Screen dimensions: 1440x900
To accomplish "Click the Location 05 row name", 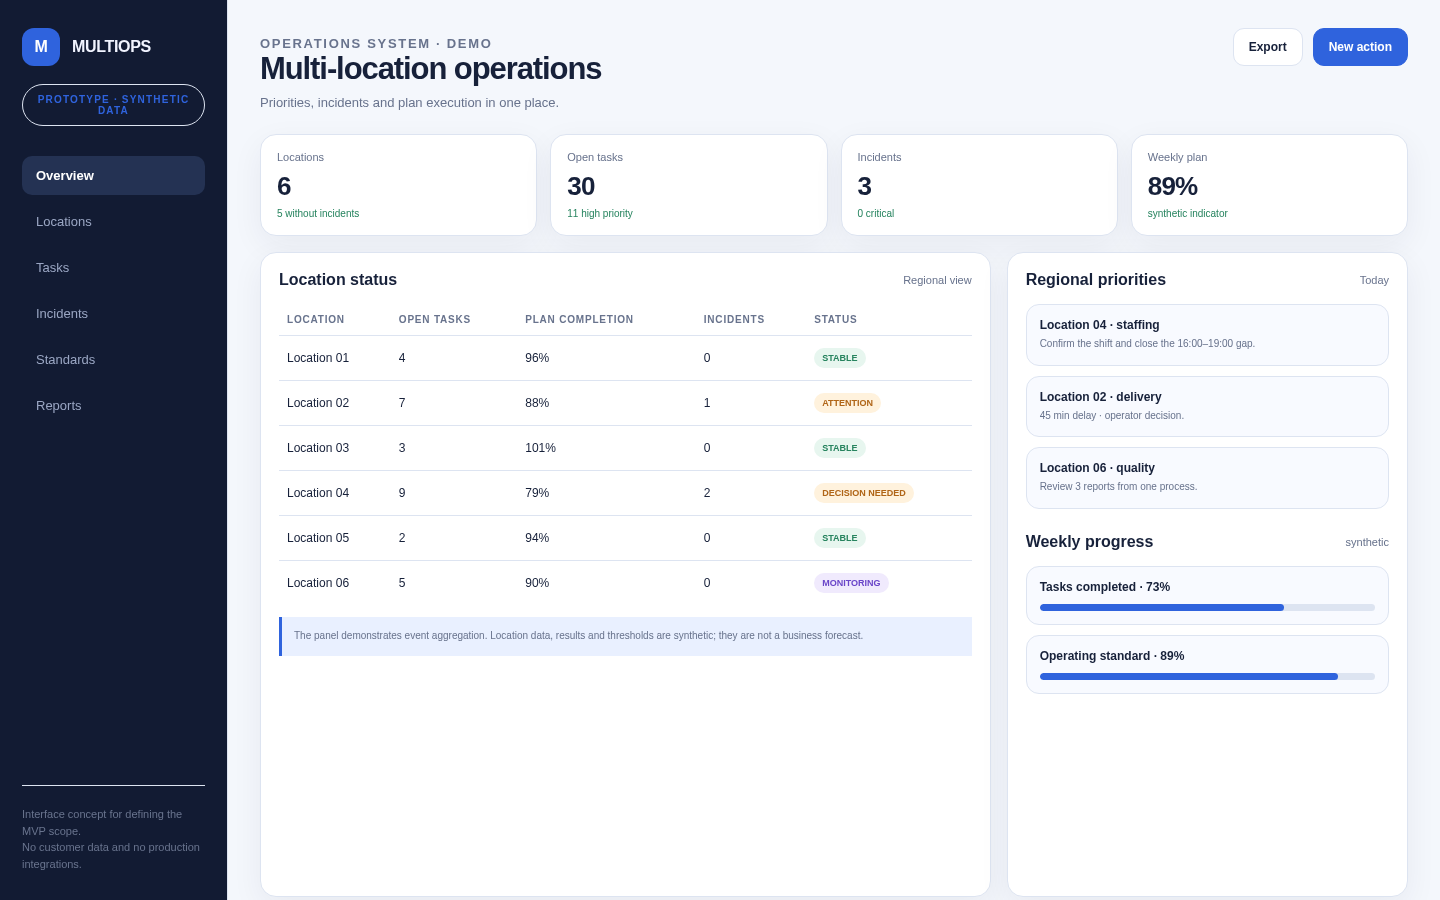I will [x=318, y=538].
